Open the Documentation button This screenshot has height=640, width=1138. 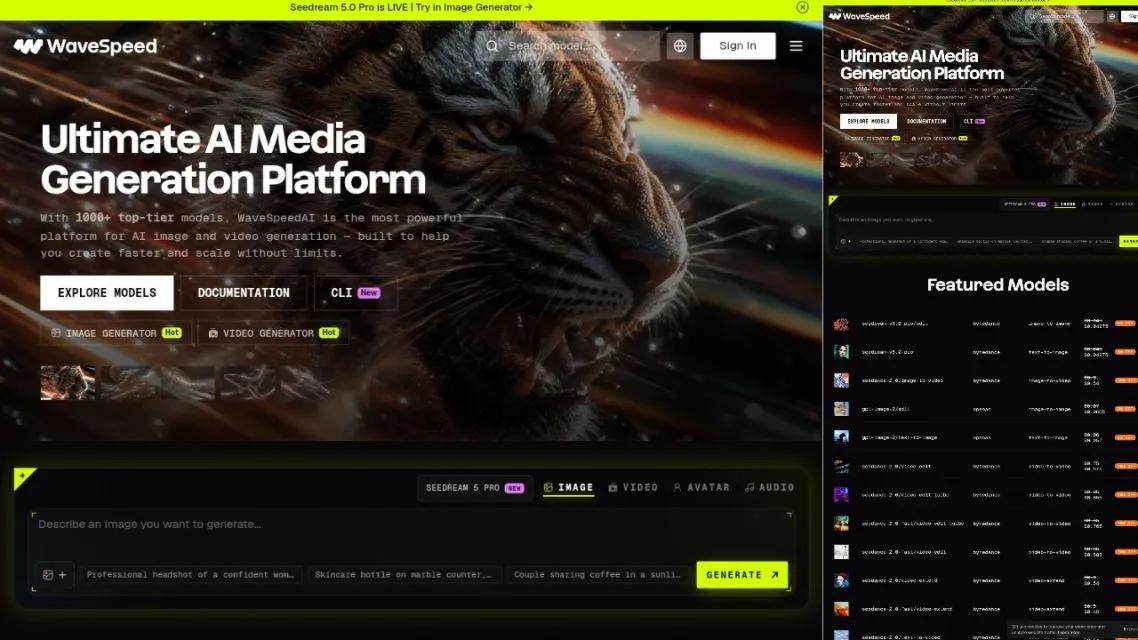coord(244,293)
